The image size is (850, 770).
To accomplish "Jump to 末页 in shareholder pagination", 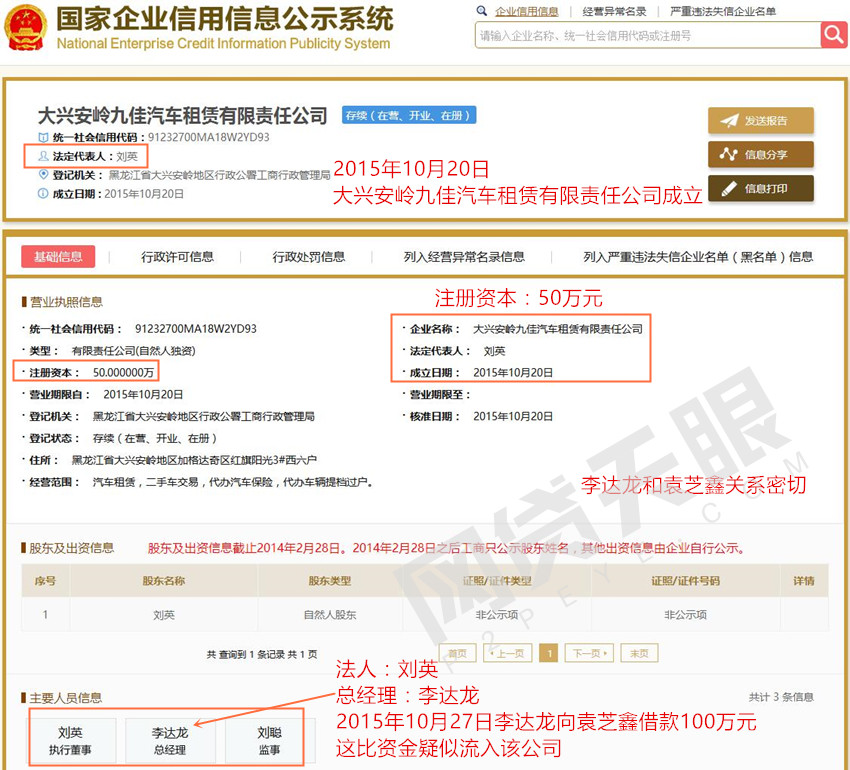I will 639,653.
